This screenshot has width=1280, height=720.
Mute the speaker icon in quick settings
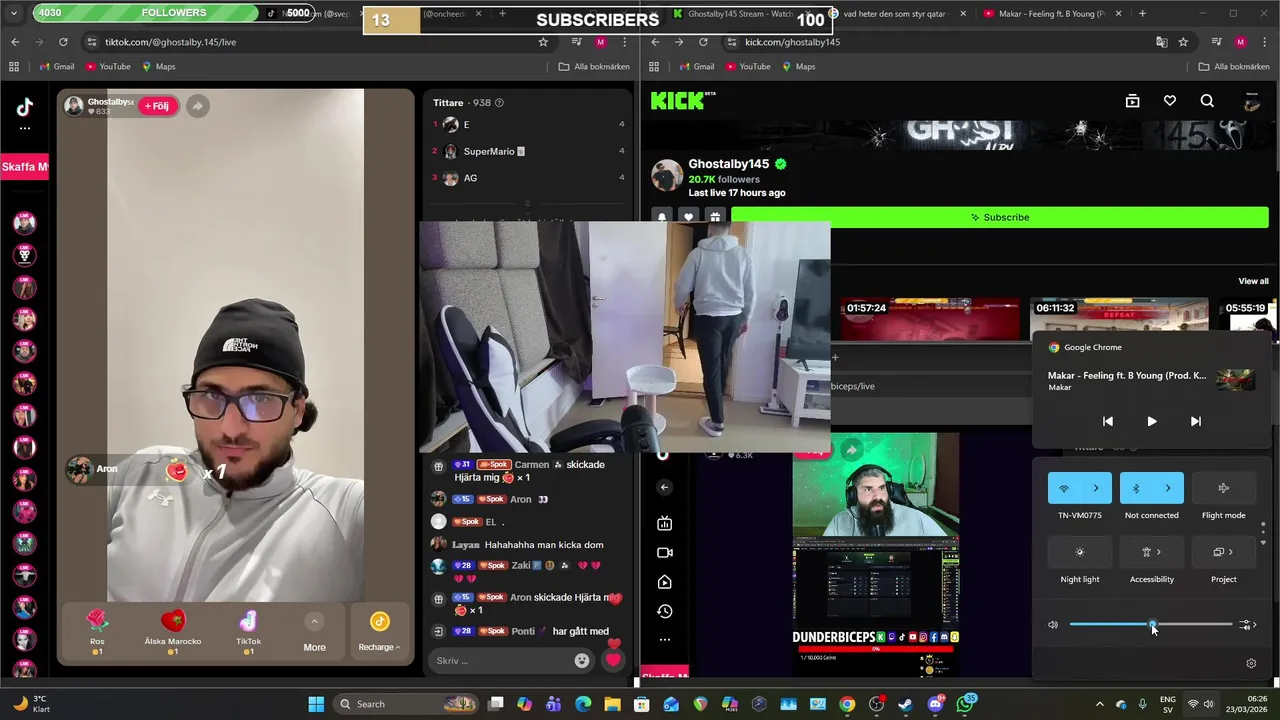pos(1053,625)
